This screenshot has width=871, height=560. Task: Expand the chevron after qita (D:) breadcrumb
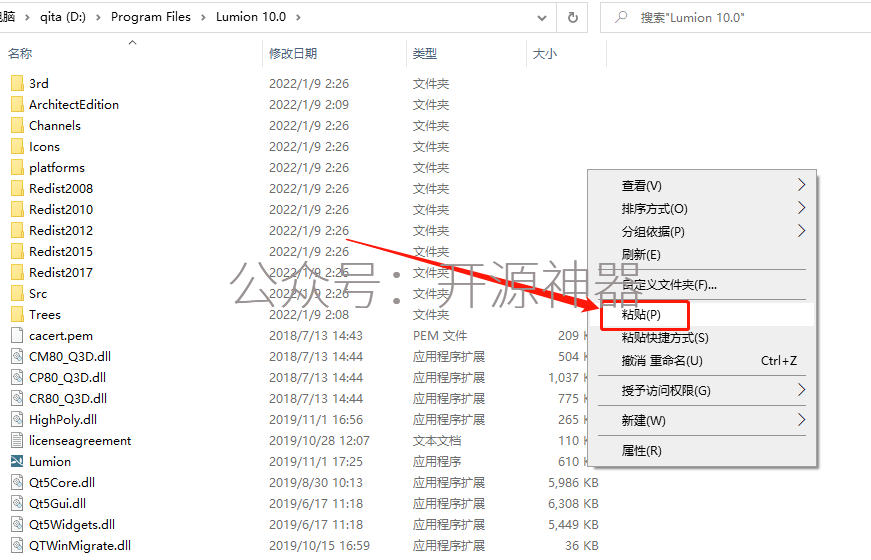98,17
